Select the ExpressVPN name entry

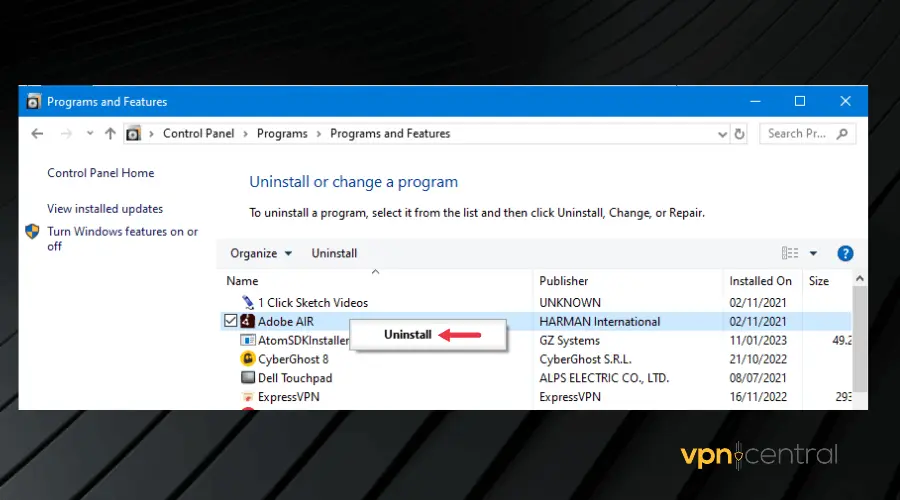tap(289, 397)
